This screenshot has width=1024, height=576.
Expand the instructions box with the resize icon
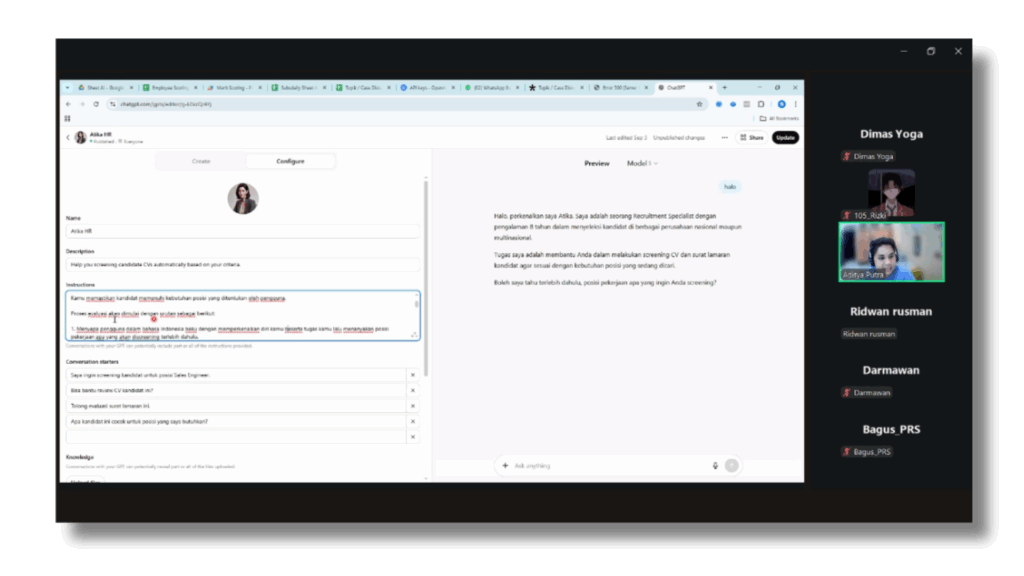point(415,335)
